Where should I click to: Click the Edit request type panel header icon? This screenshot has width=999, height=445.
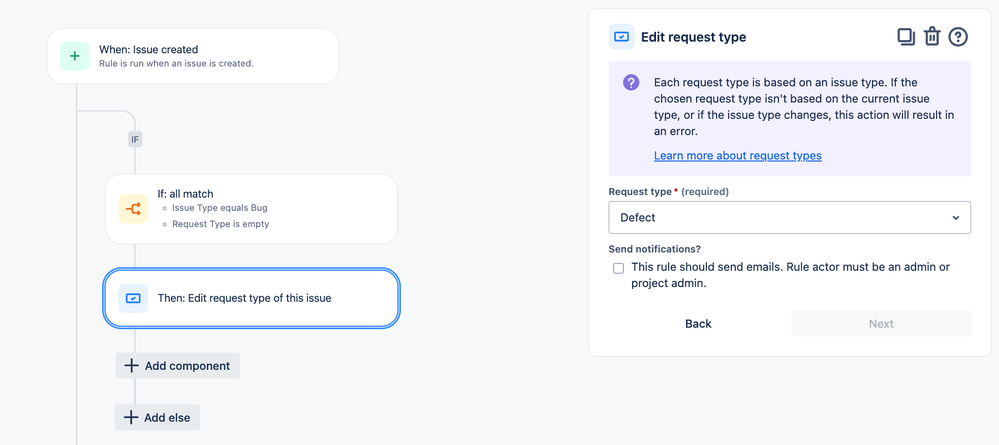click(621, 37)
